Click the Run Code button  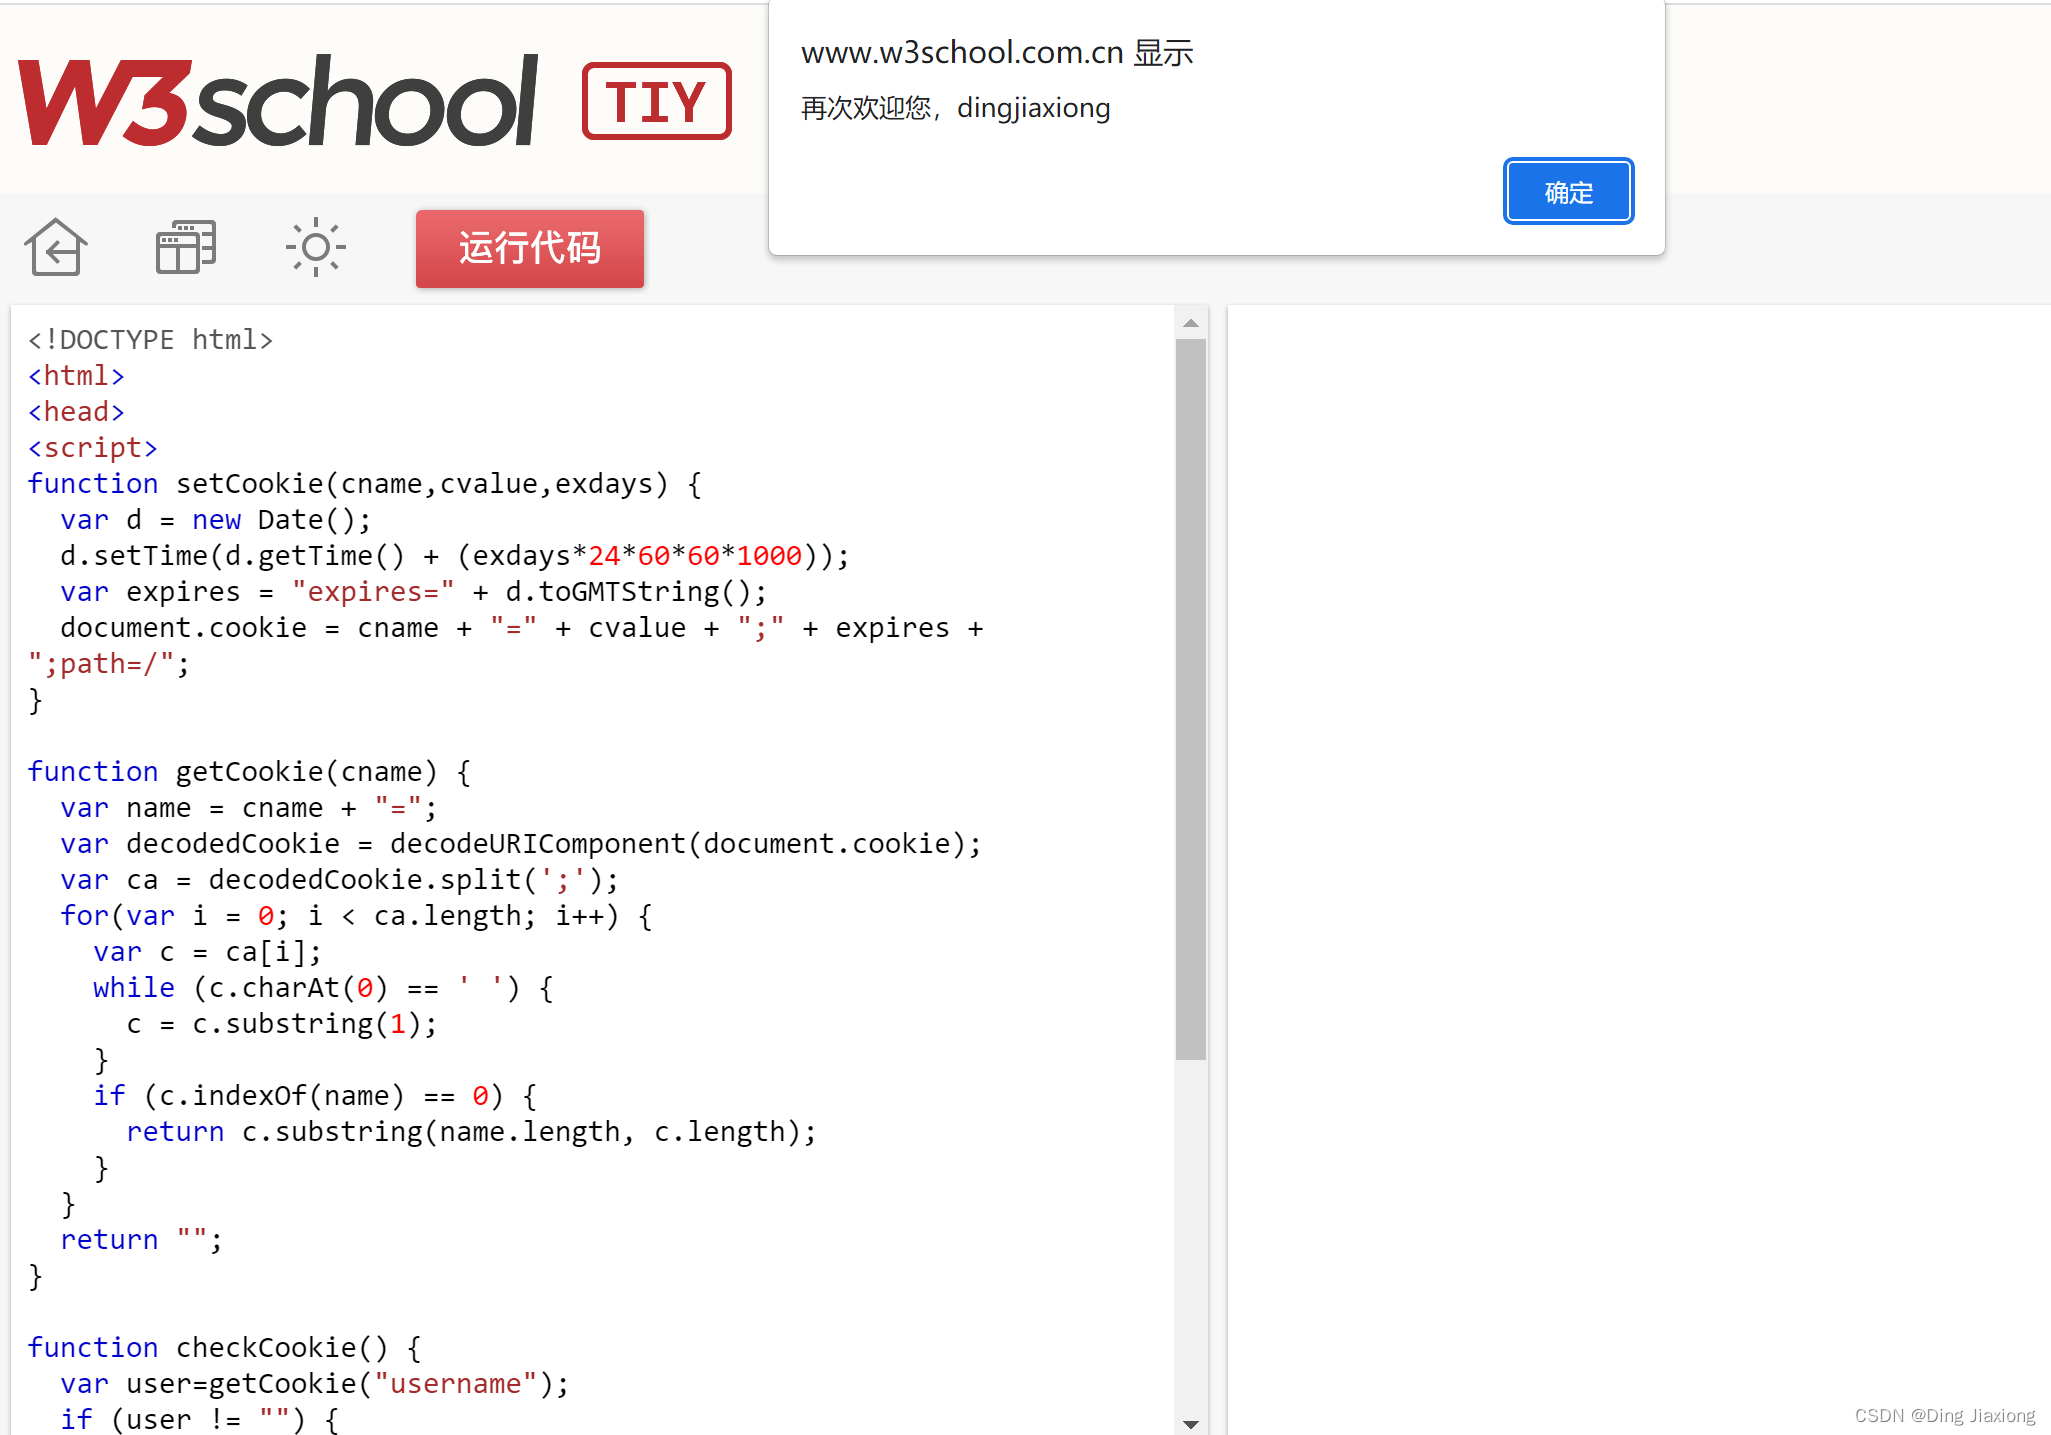click(x=530, y=248)
